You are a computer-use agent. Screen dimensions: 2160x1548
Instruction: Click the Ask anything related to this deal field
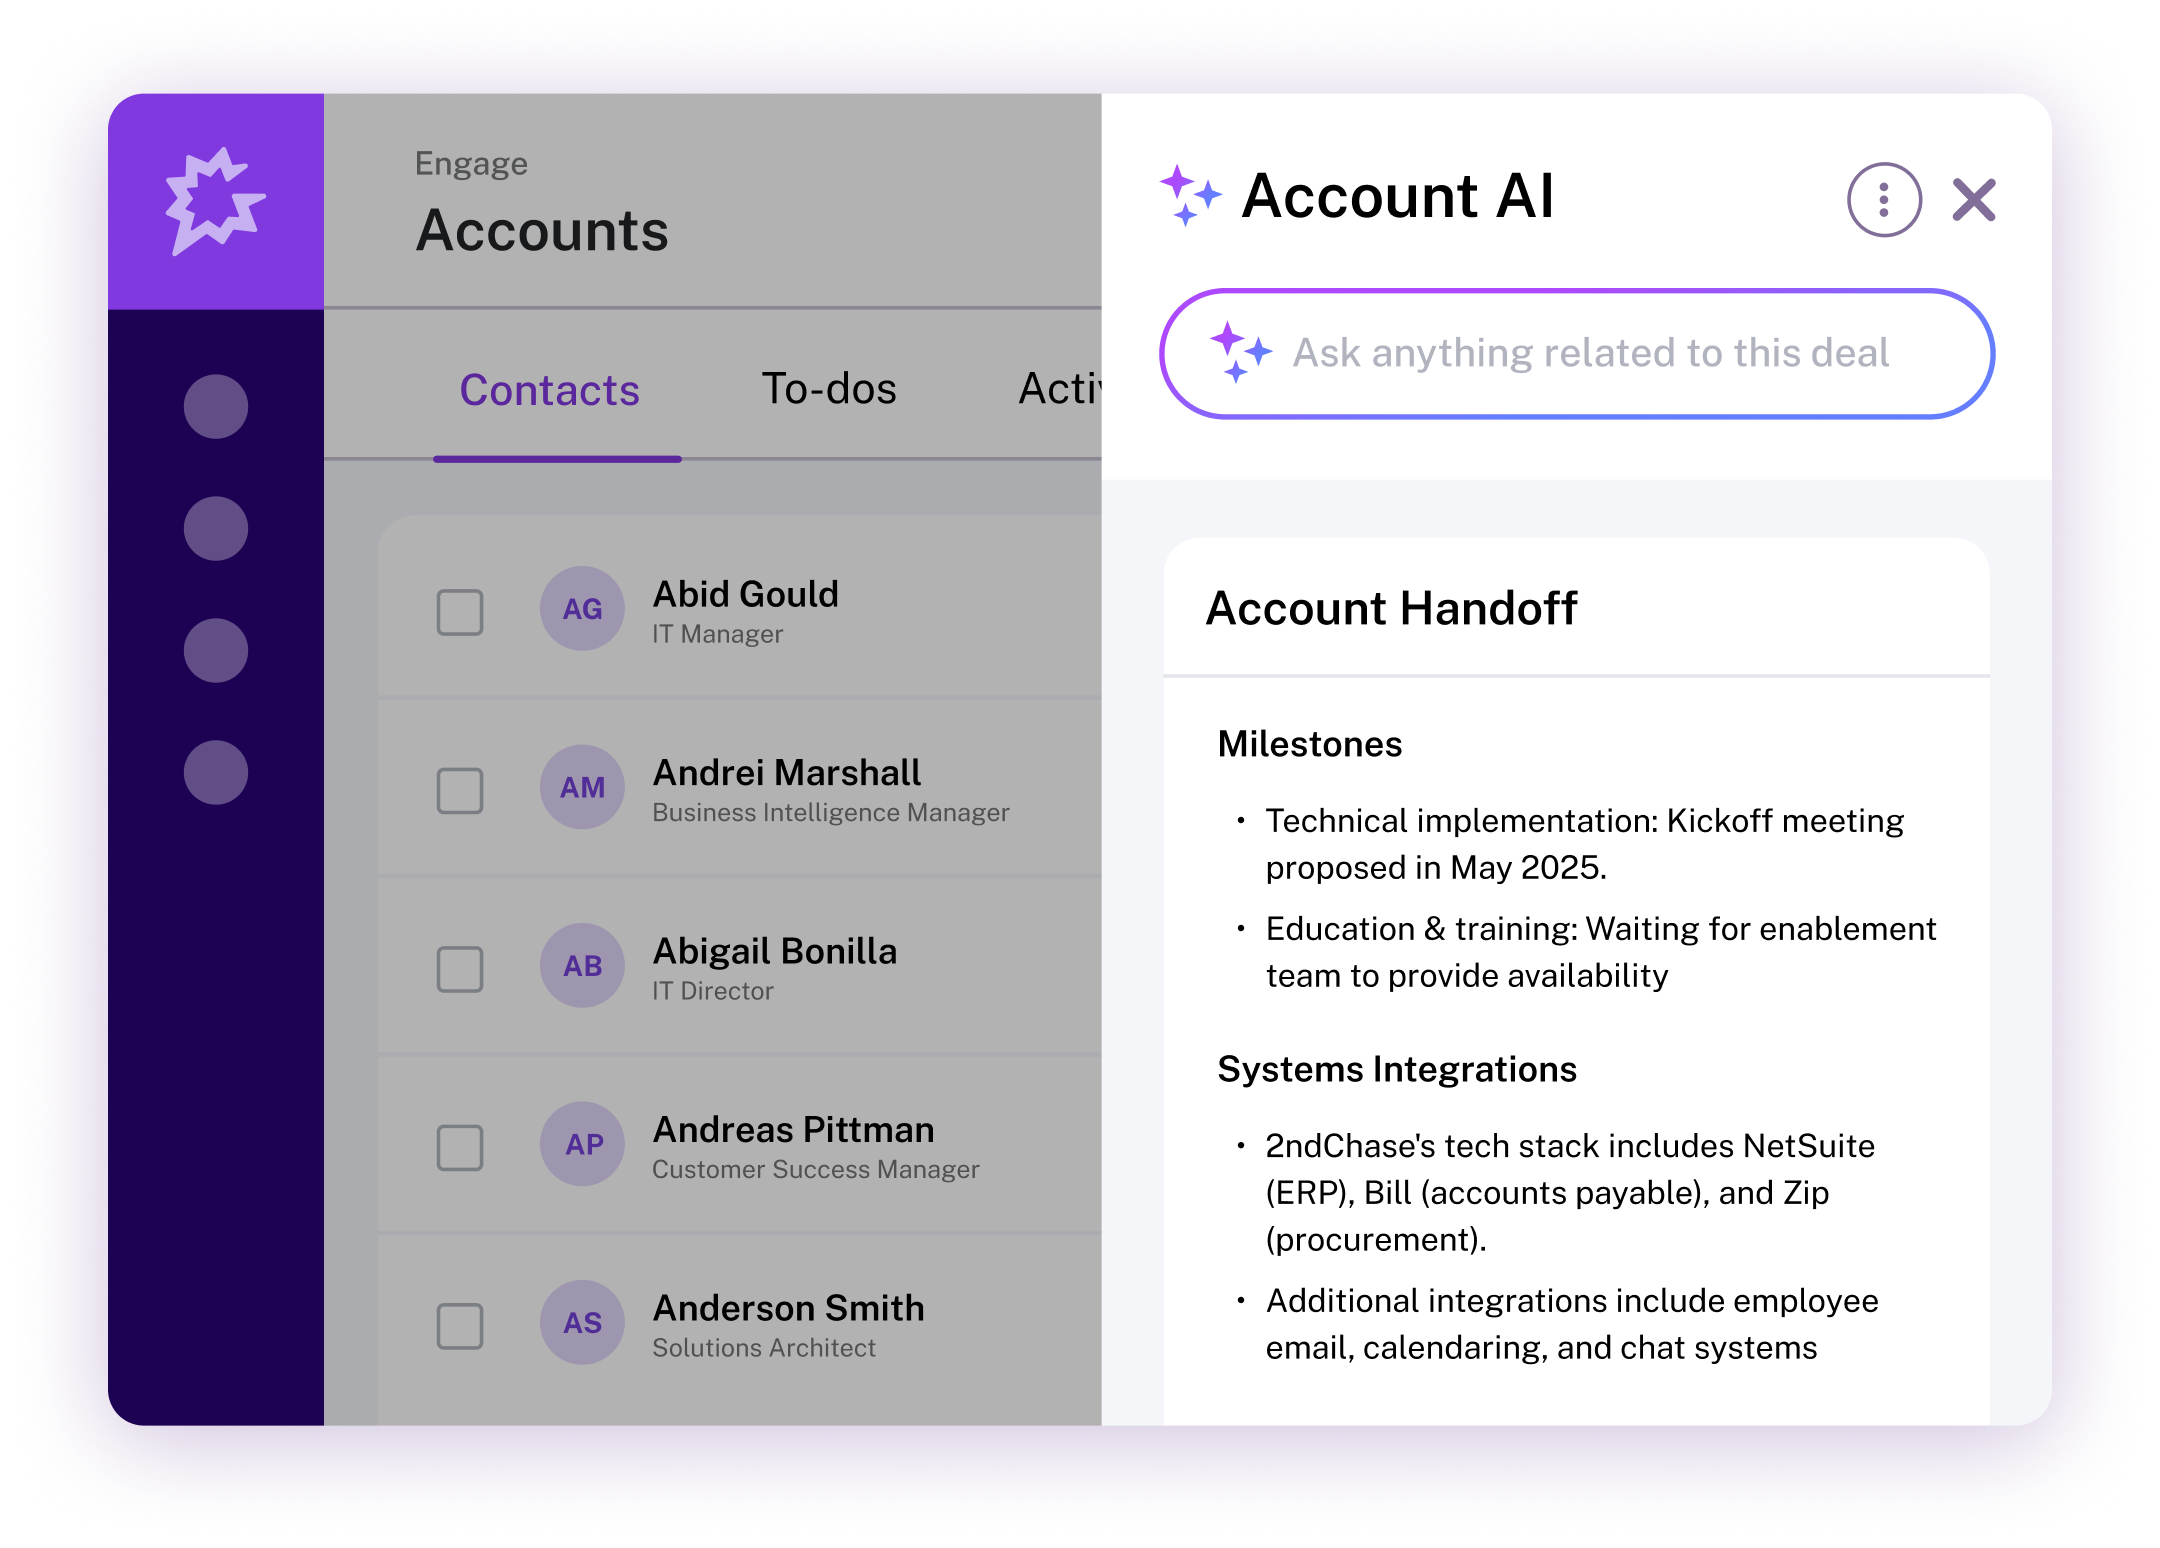pos(1590,353)
